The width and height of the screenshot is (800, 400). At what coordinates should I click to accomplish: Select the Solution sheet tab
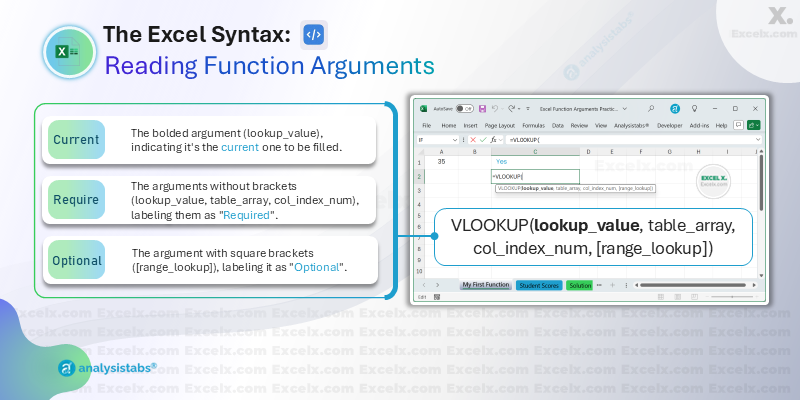[x=580, y=285]
